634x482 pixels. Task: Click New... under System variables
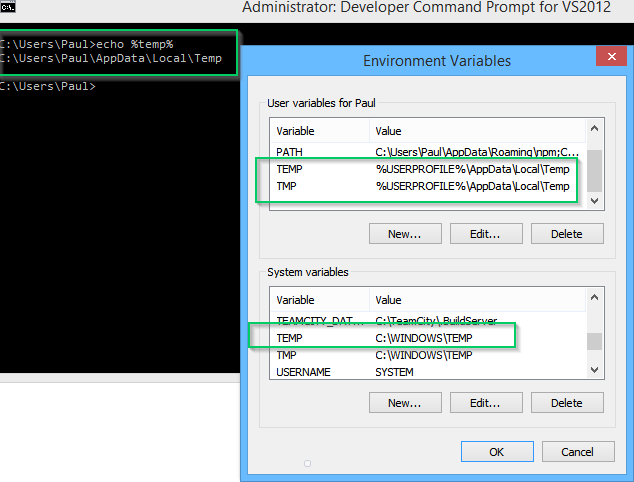405,403
